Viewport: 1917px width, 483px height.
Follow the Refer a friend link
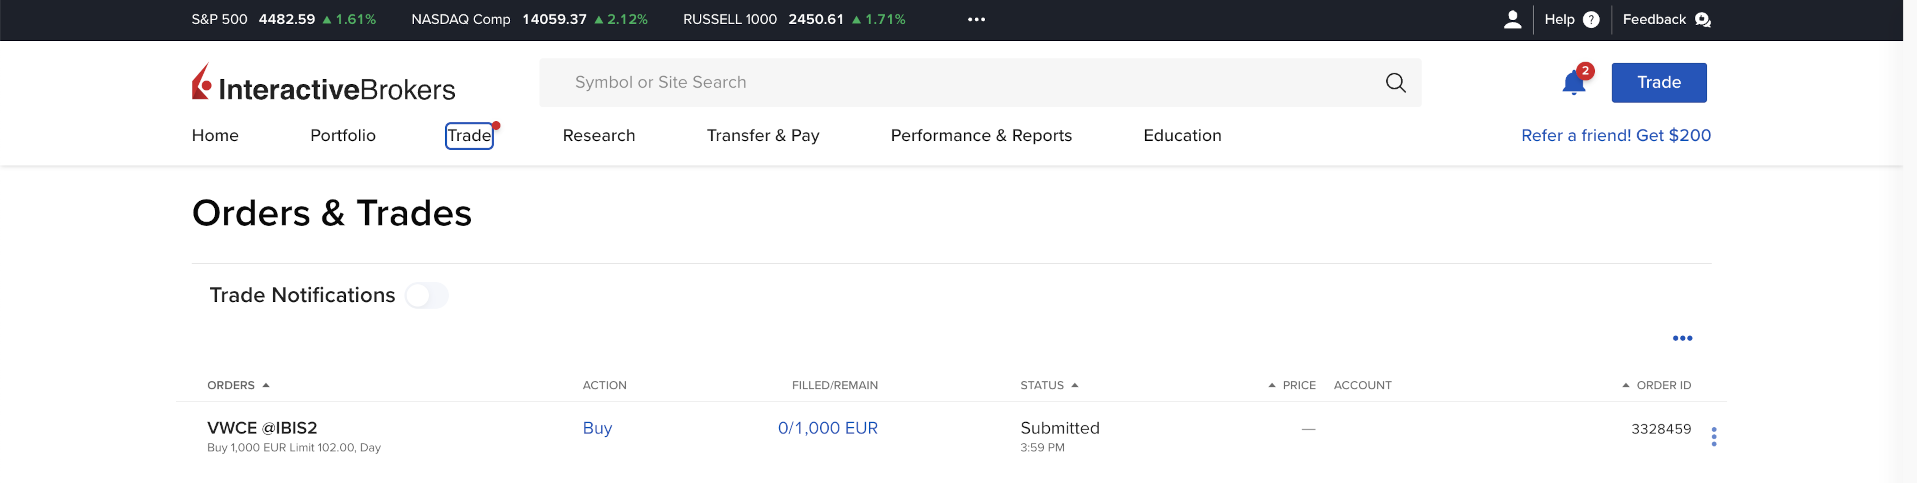click(x=1615, y=136)
